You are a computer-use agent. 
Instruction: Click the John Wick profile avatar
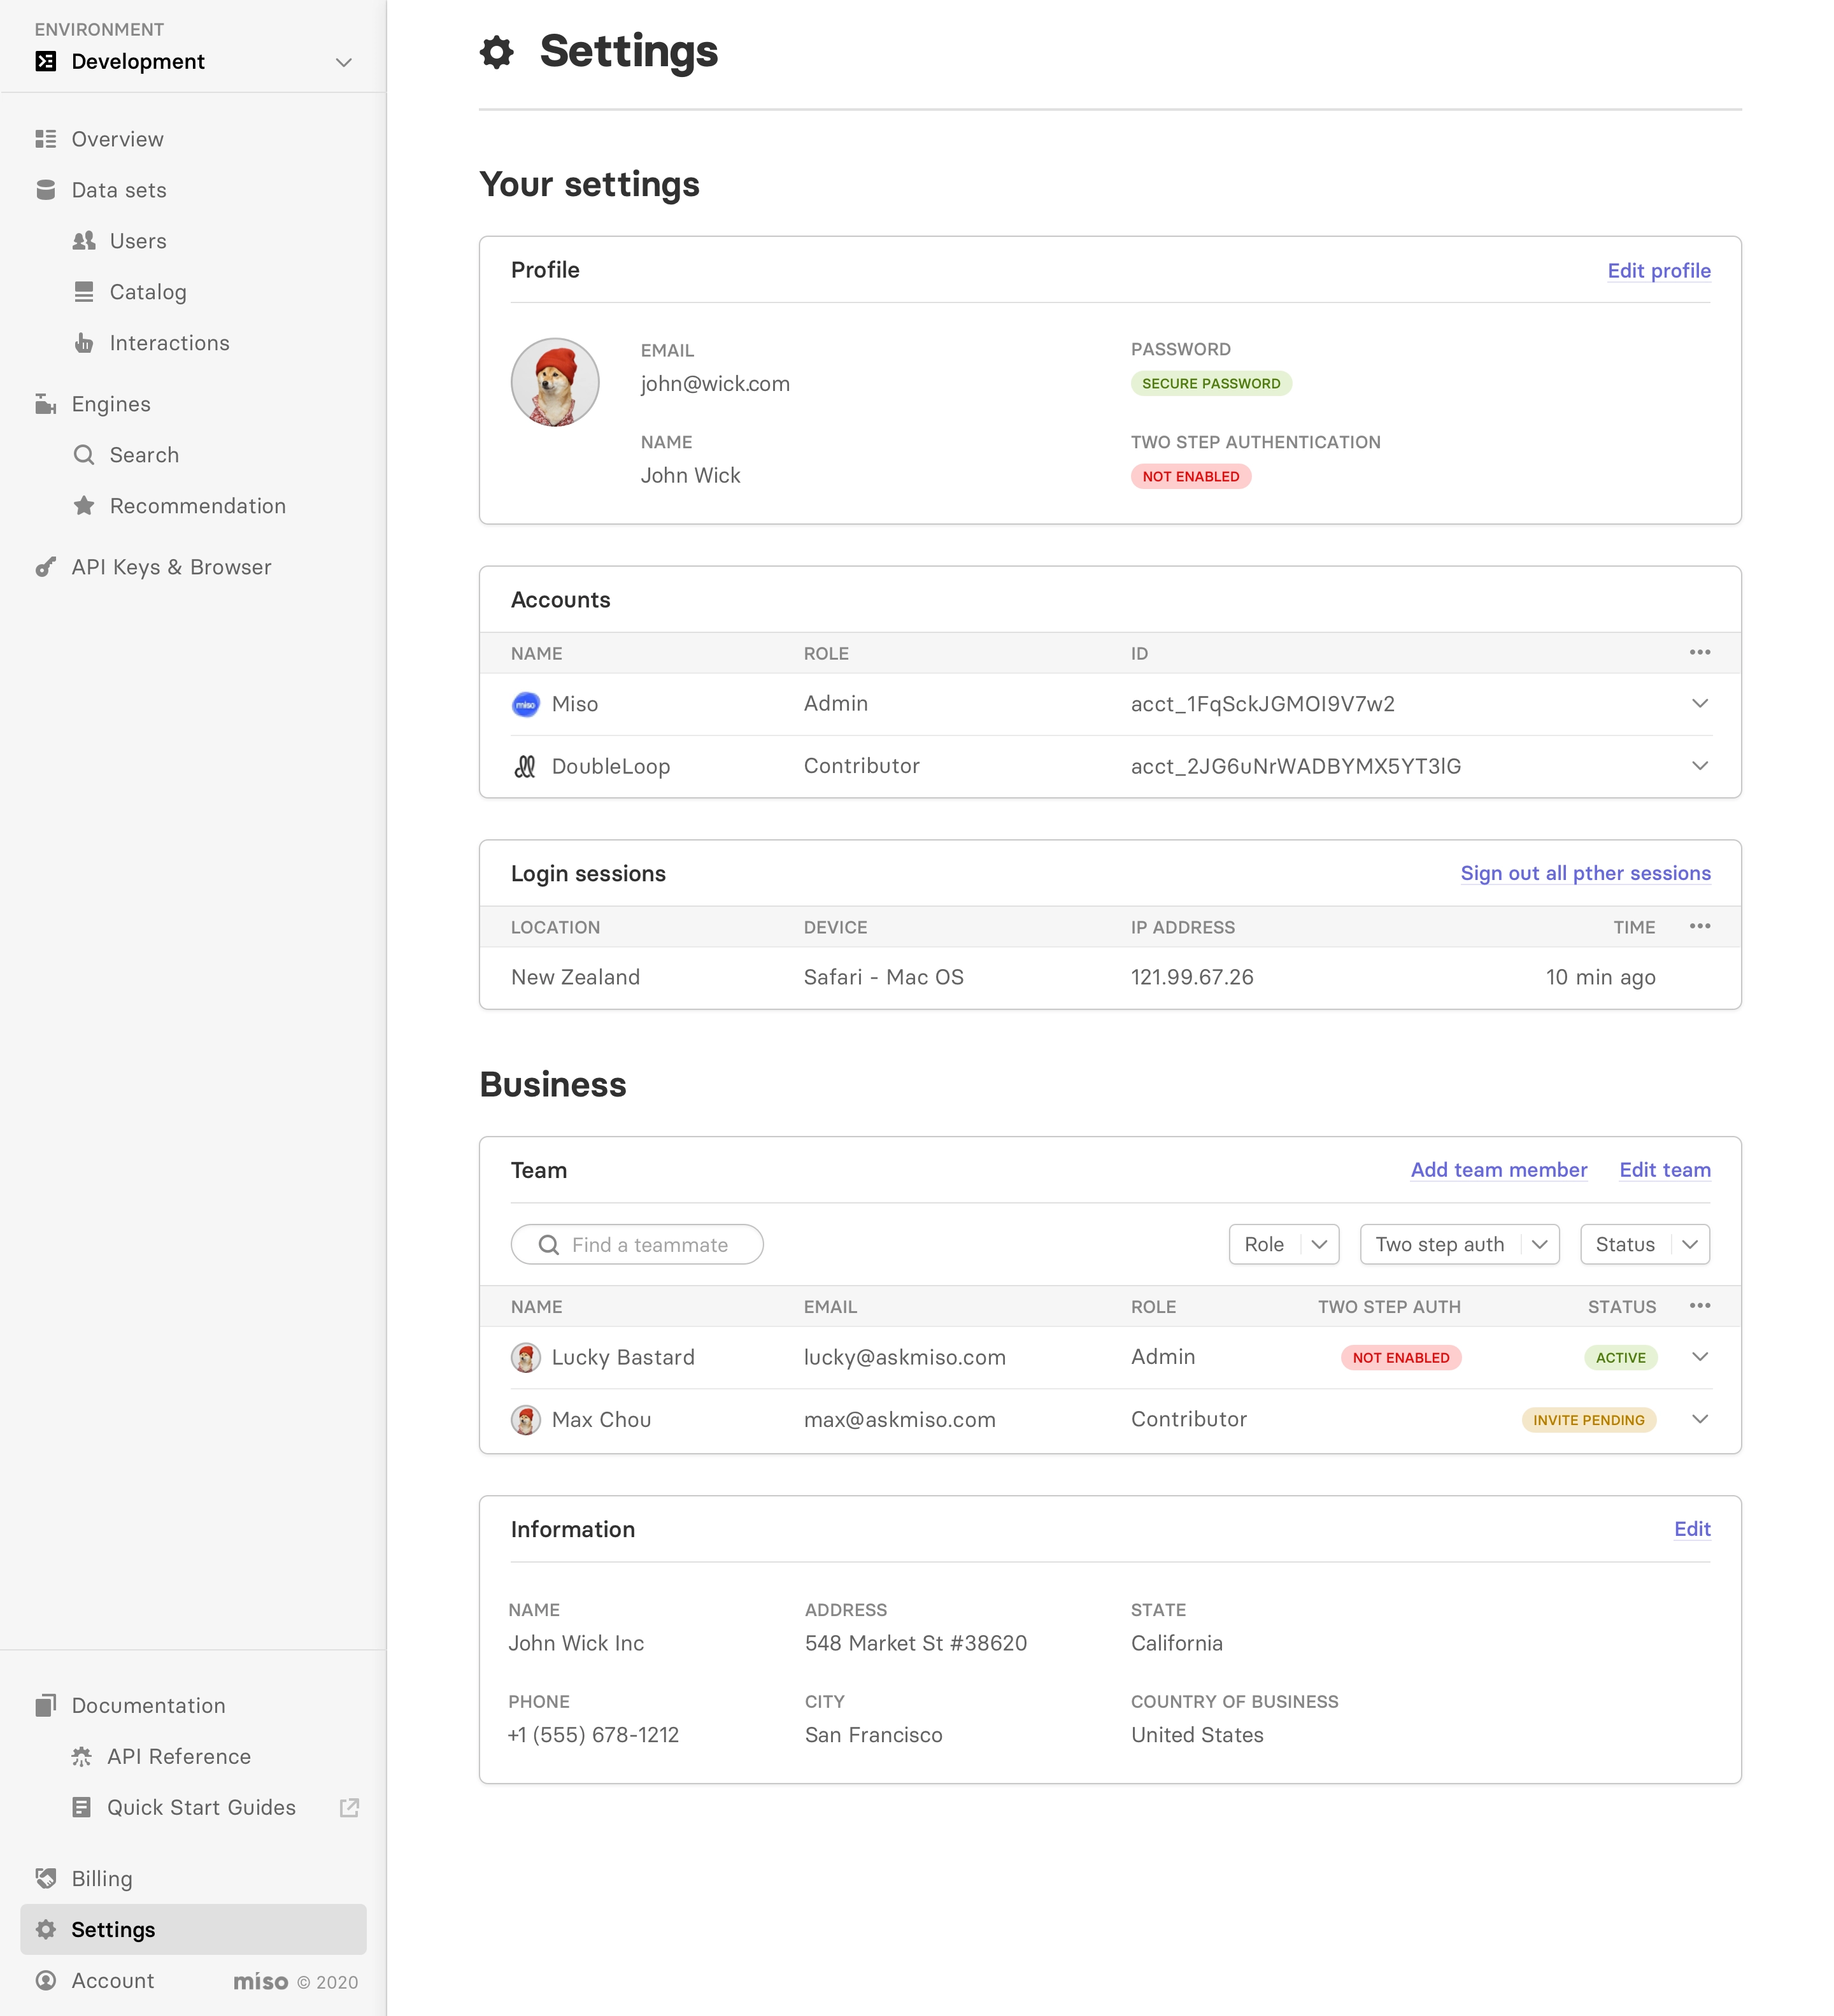(555, 382)
